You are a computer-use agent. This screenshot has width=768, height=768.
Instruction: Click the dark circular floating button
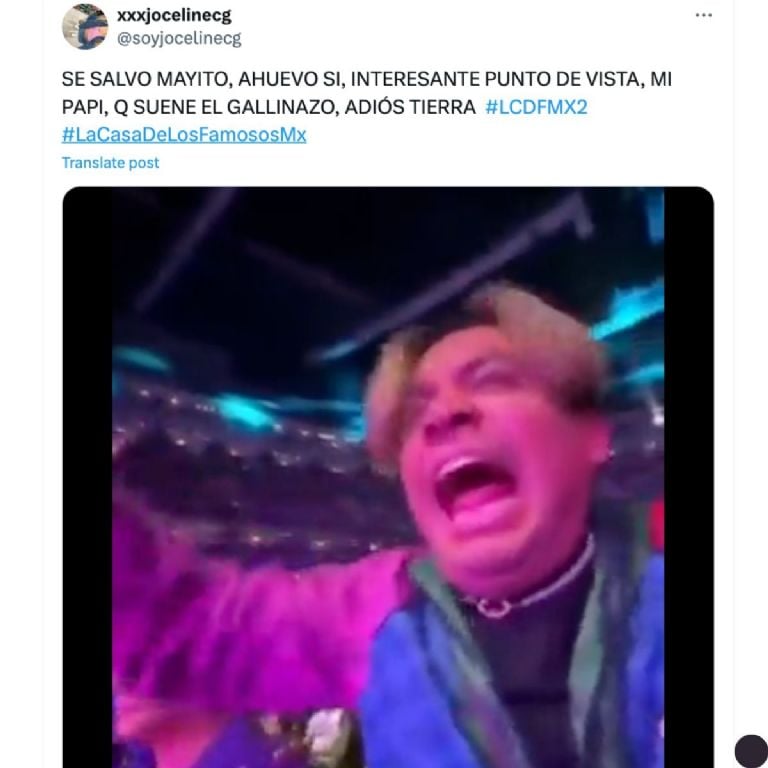pyautogui.click(x=750, y=750)
